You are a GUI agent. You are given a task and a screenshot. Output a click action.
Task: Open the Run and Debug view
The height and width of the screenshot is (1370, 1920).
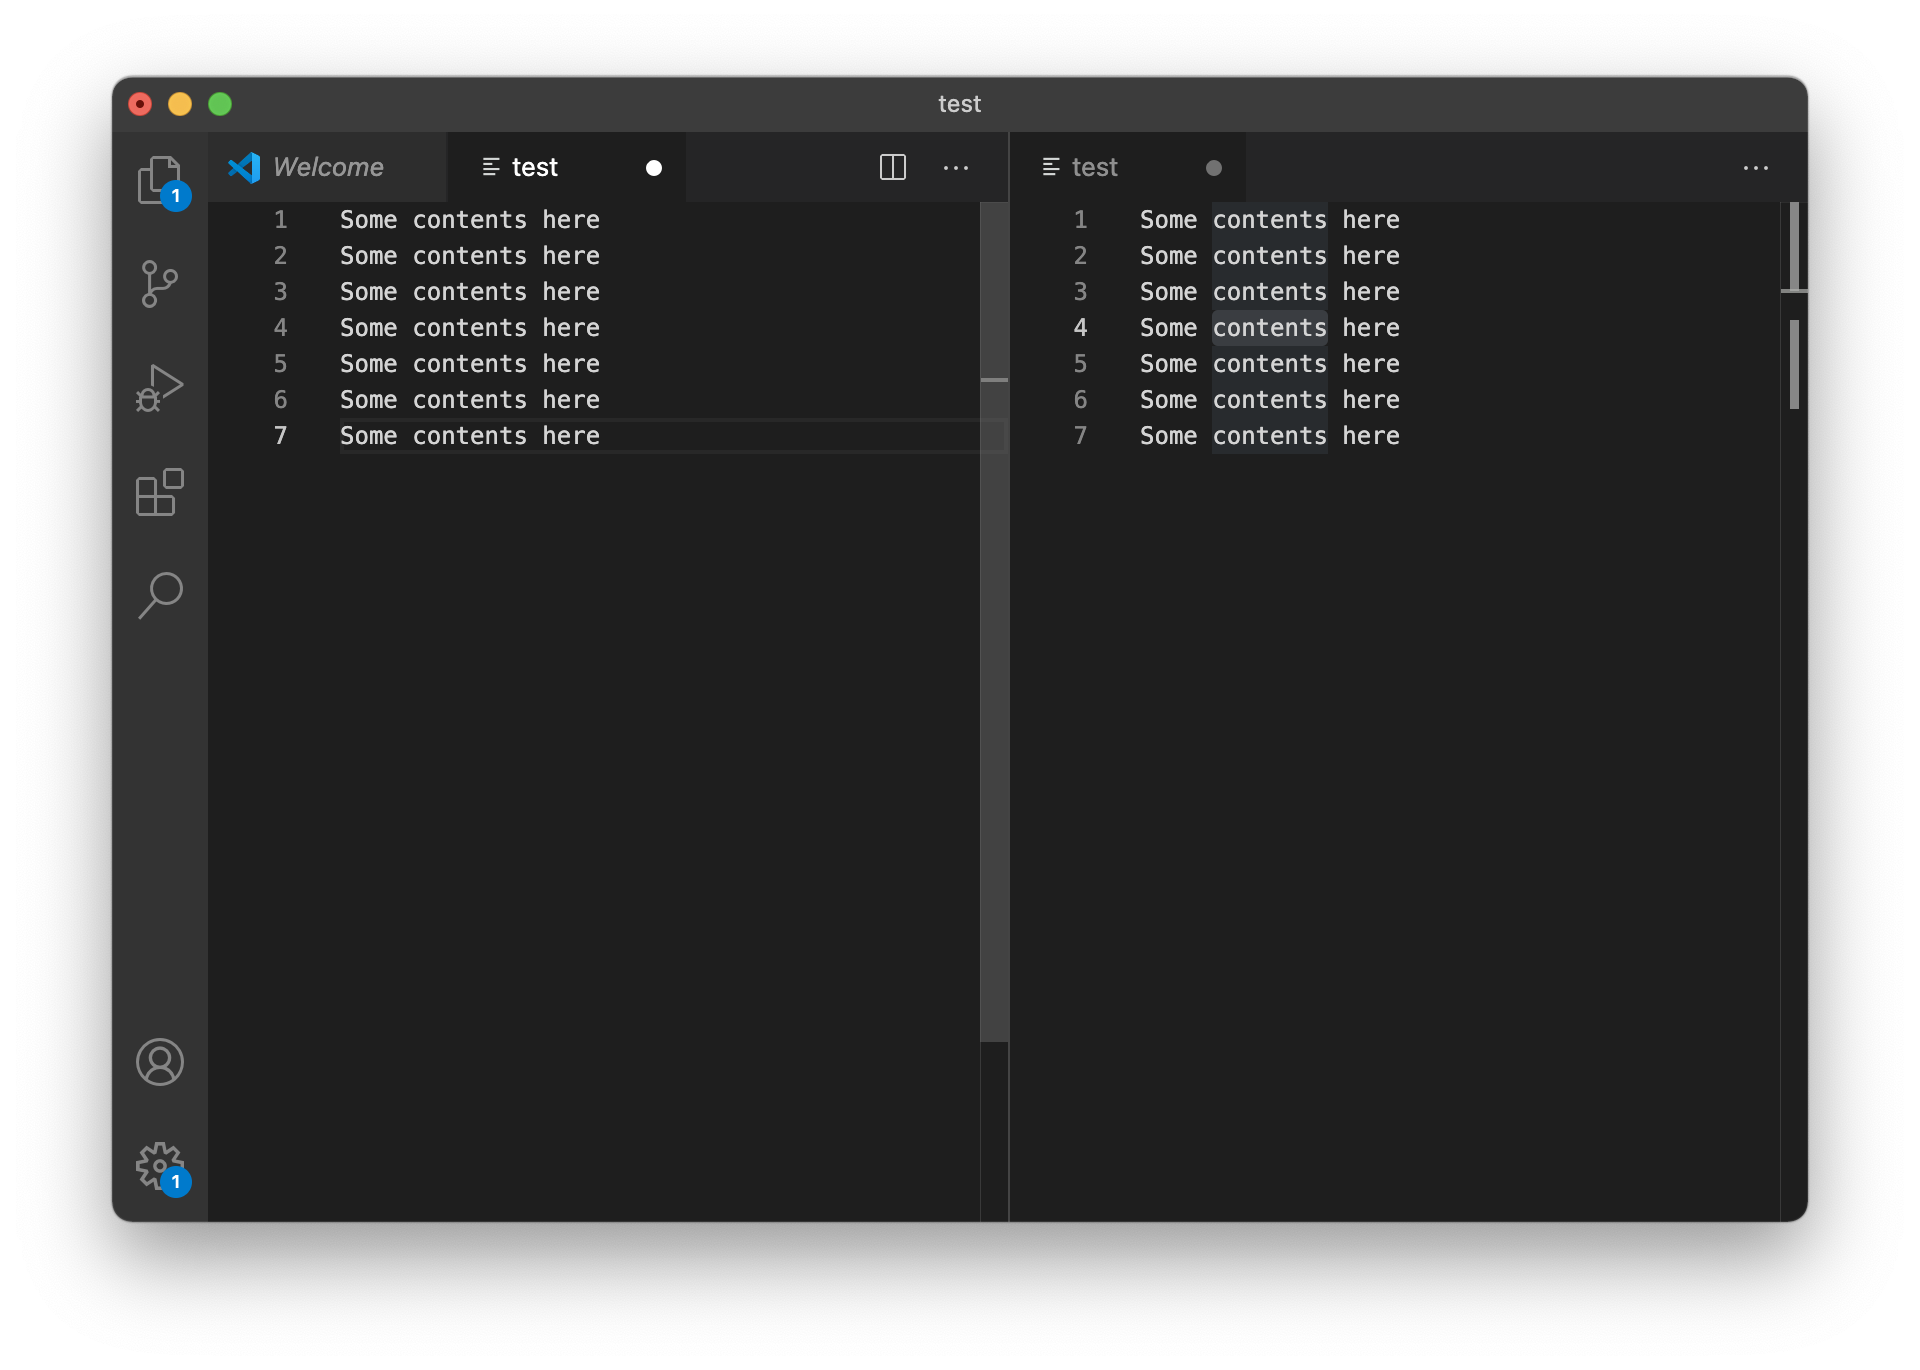(160, 388)
